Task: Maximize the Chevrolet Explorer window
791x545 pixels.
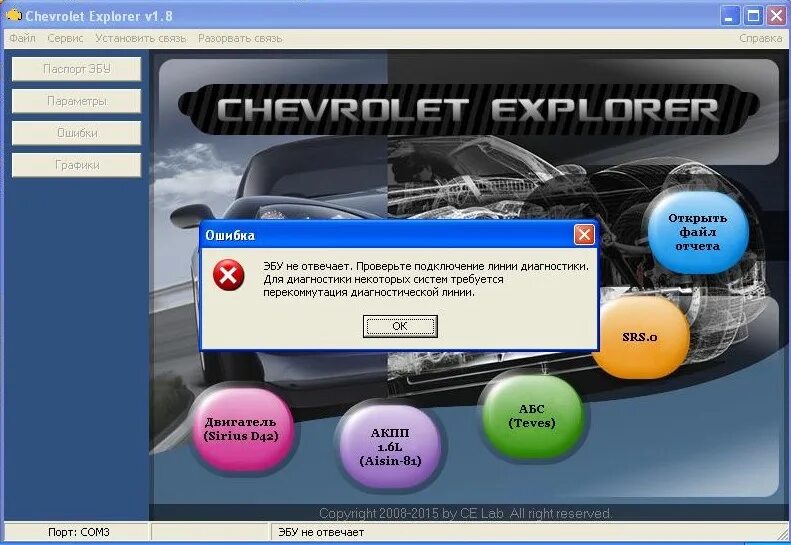Action: coord(753,16)
